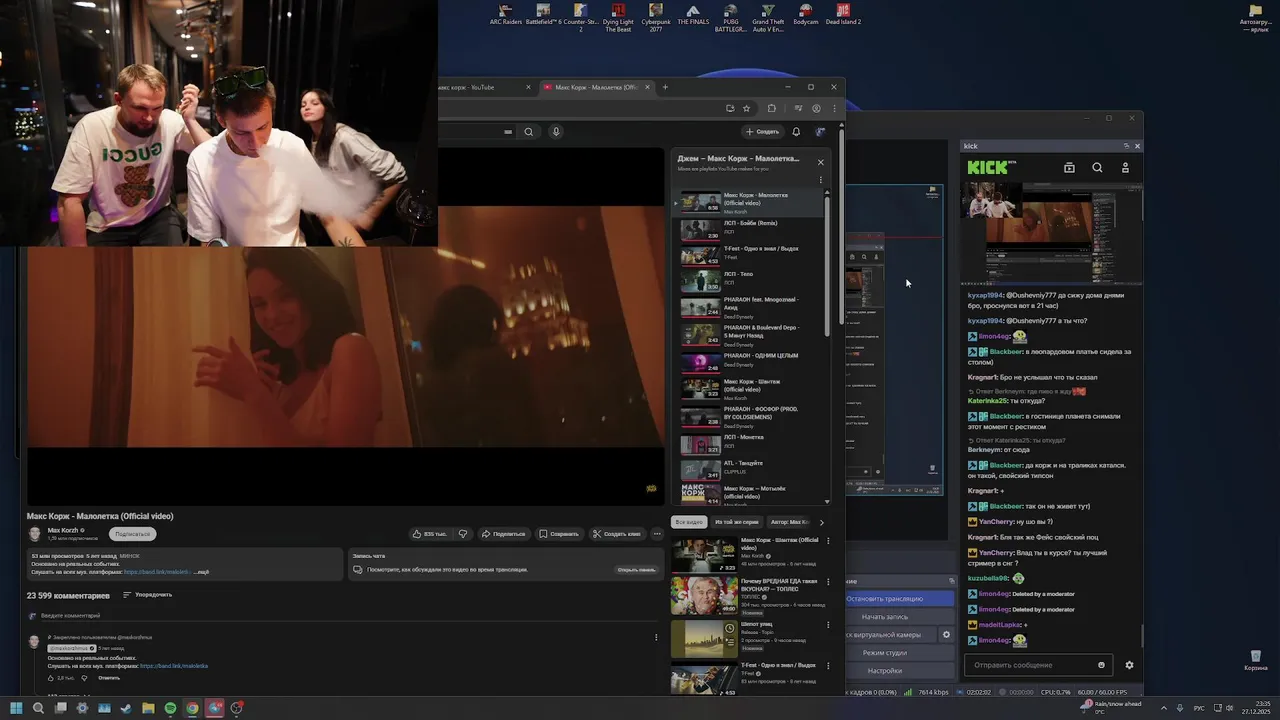Click the YouTube search magnifier icon
The width and height of the screenshot is (1280, 720).
[x=529, y=132]
